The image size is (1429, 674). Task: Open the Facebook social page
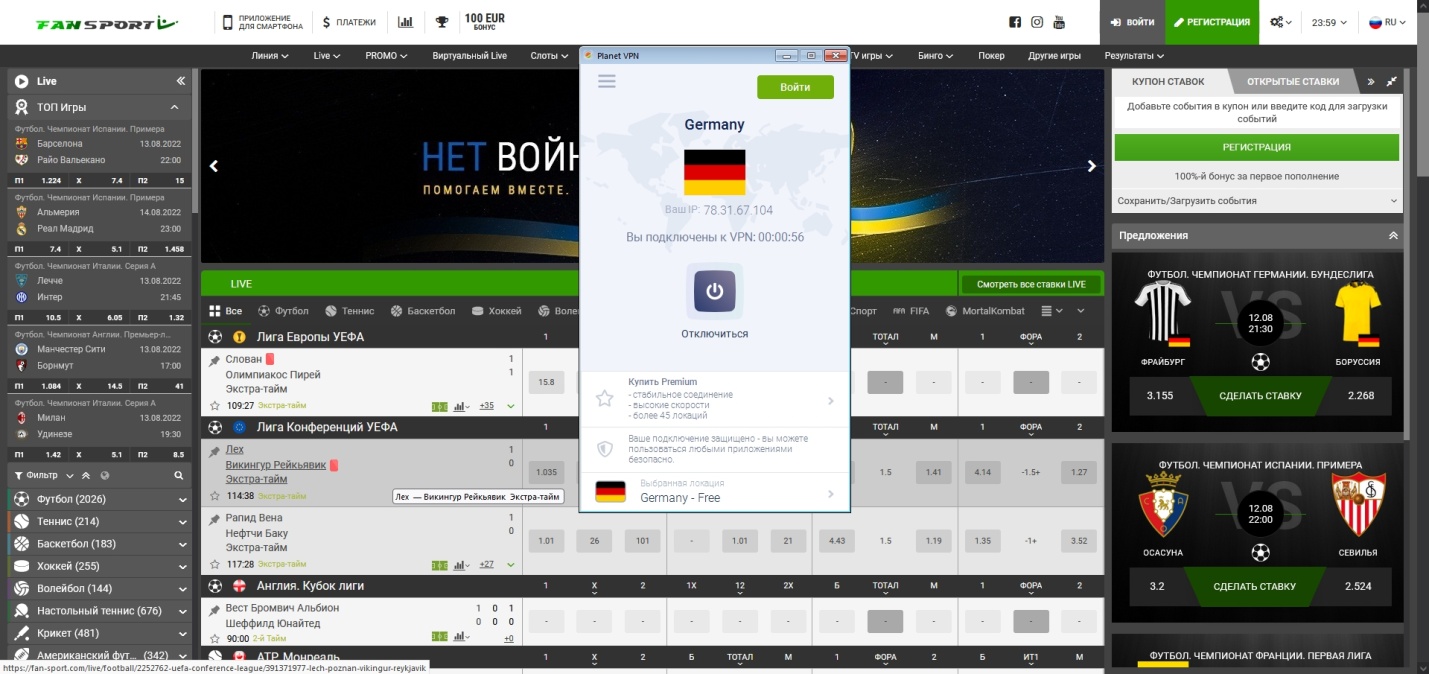tap(1015, 22)
